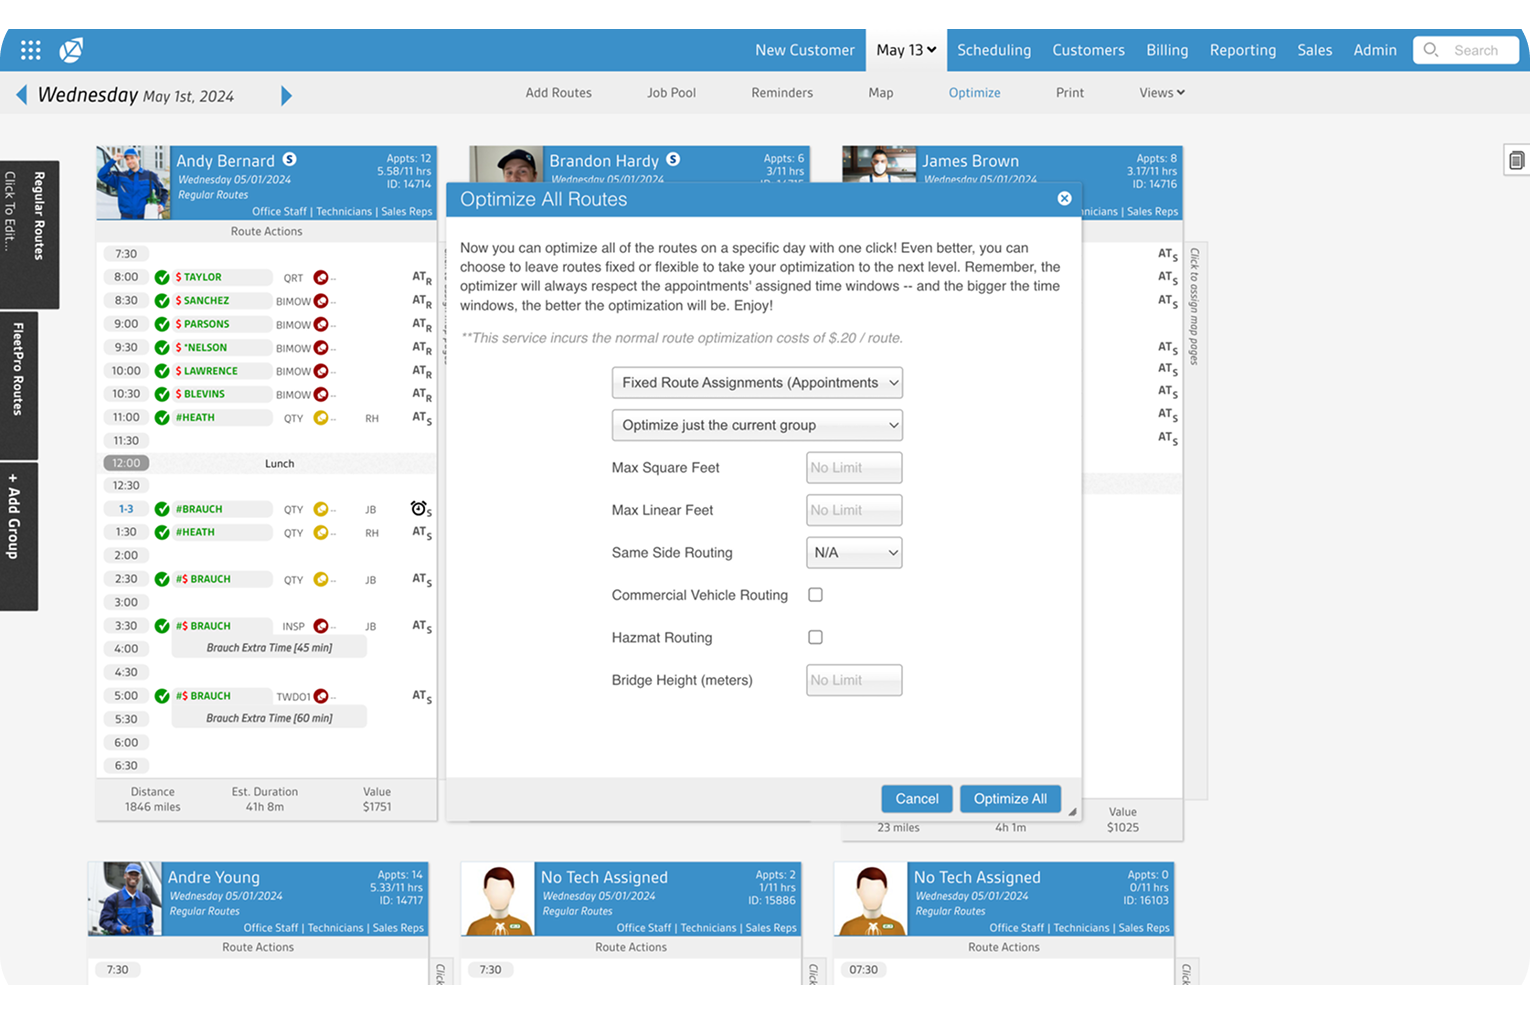1530x1014 pixels.
Task: Open Customers menu
Action: (1088, 50)
